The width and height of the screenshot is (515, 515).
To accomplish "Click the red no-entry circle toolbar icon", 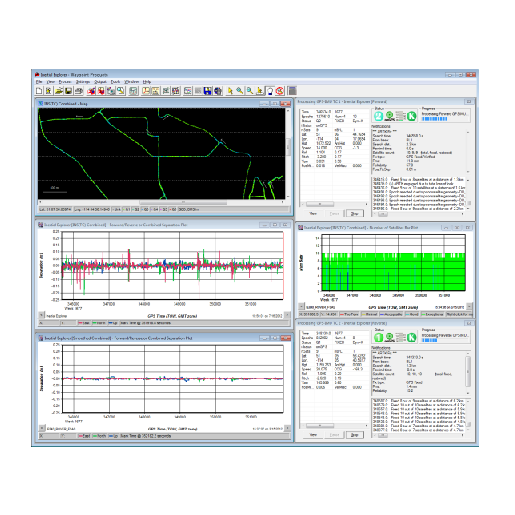I will [280, 91].
